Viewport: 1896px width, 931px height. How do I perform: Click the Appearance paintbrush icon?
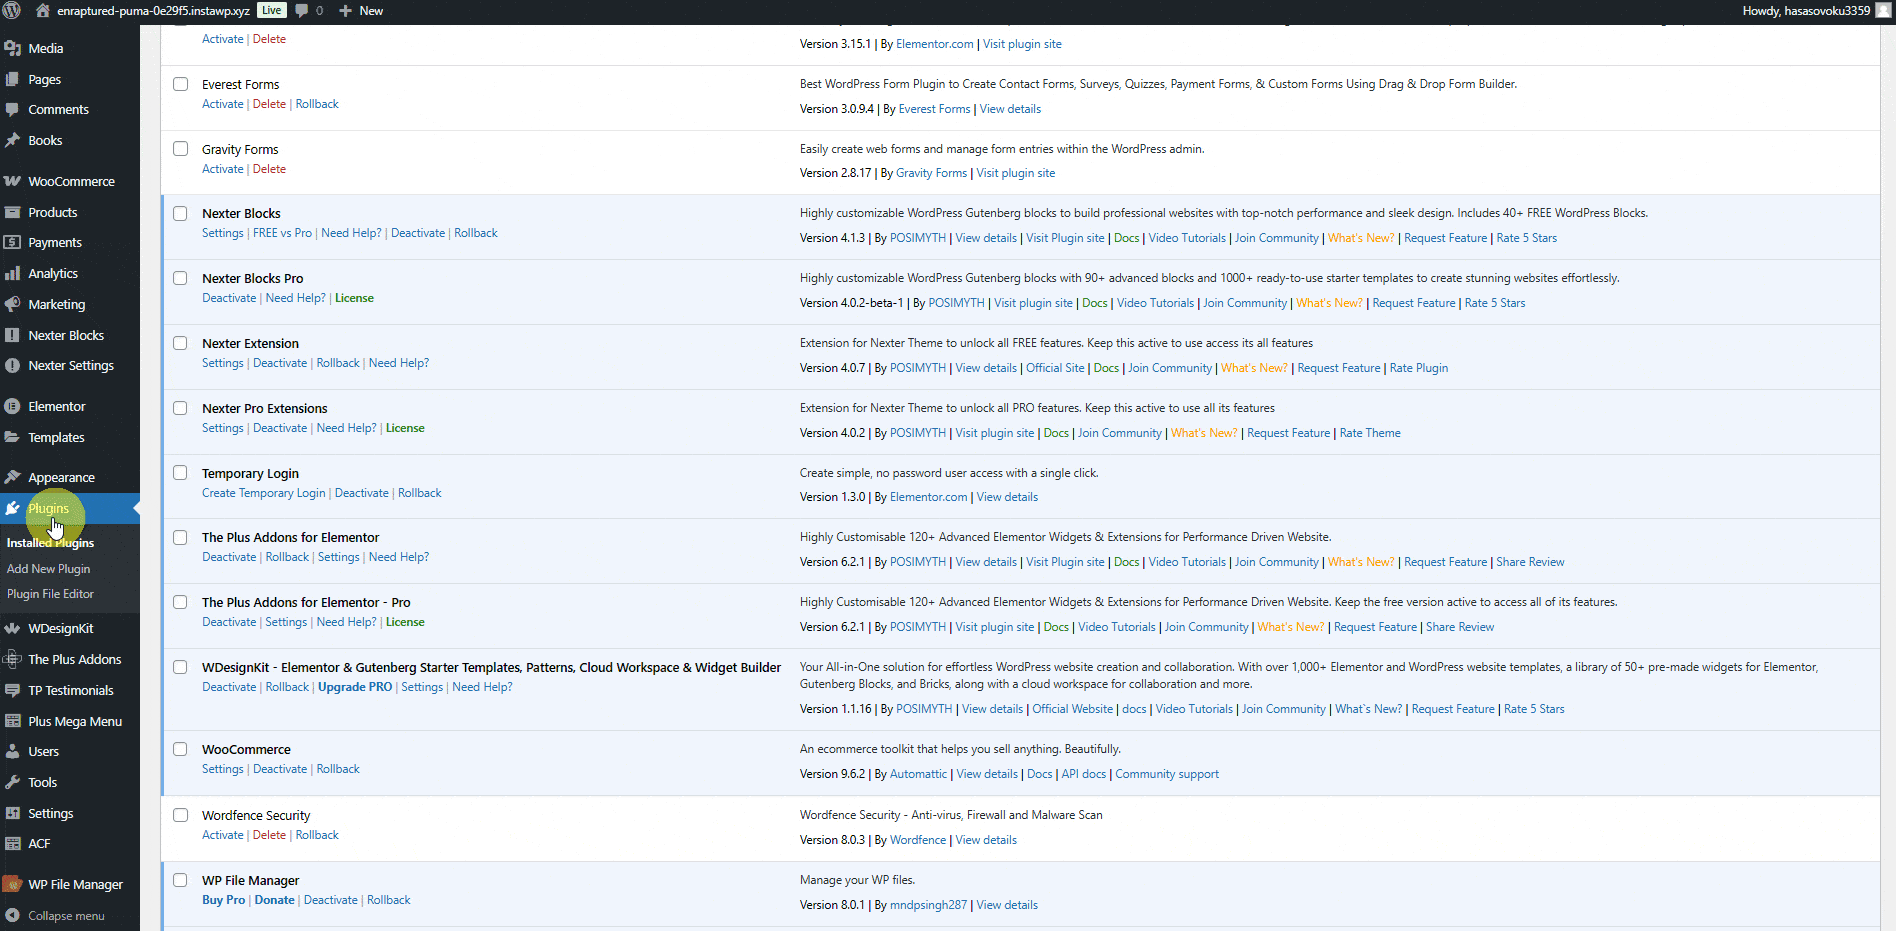(12, 477)
